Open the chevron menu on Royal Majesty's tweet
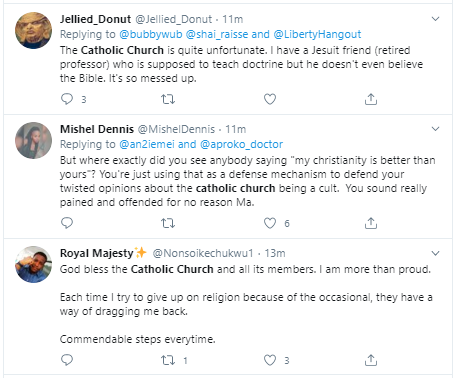 [x=435, y=253]
